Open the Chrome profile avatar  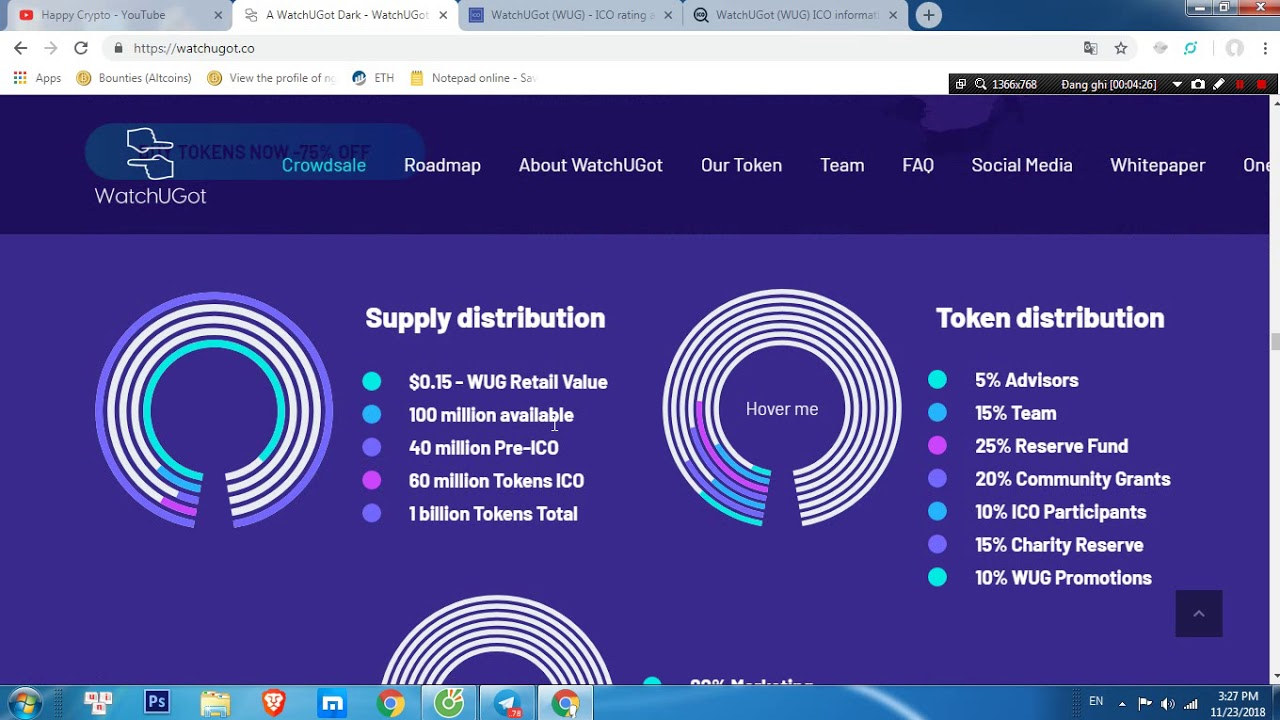coord(1235,48)
